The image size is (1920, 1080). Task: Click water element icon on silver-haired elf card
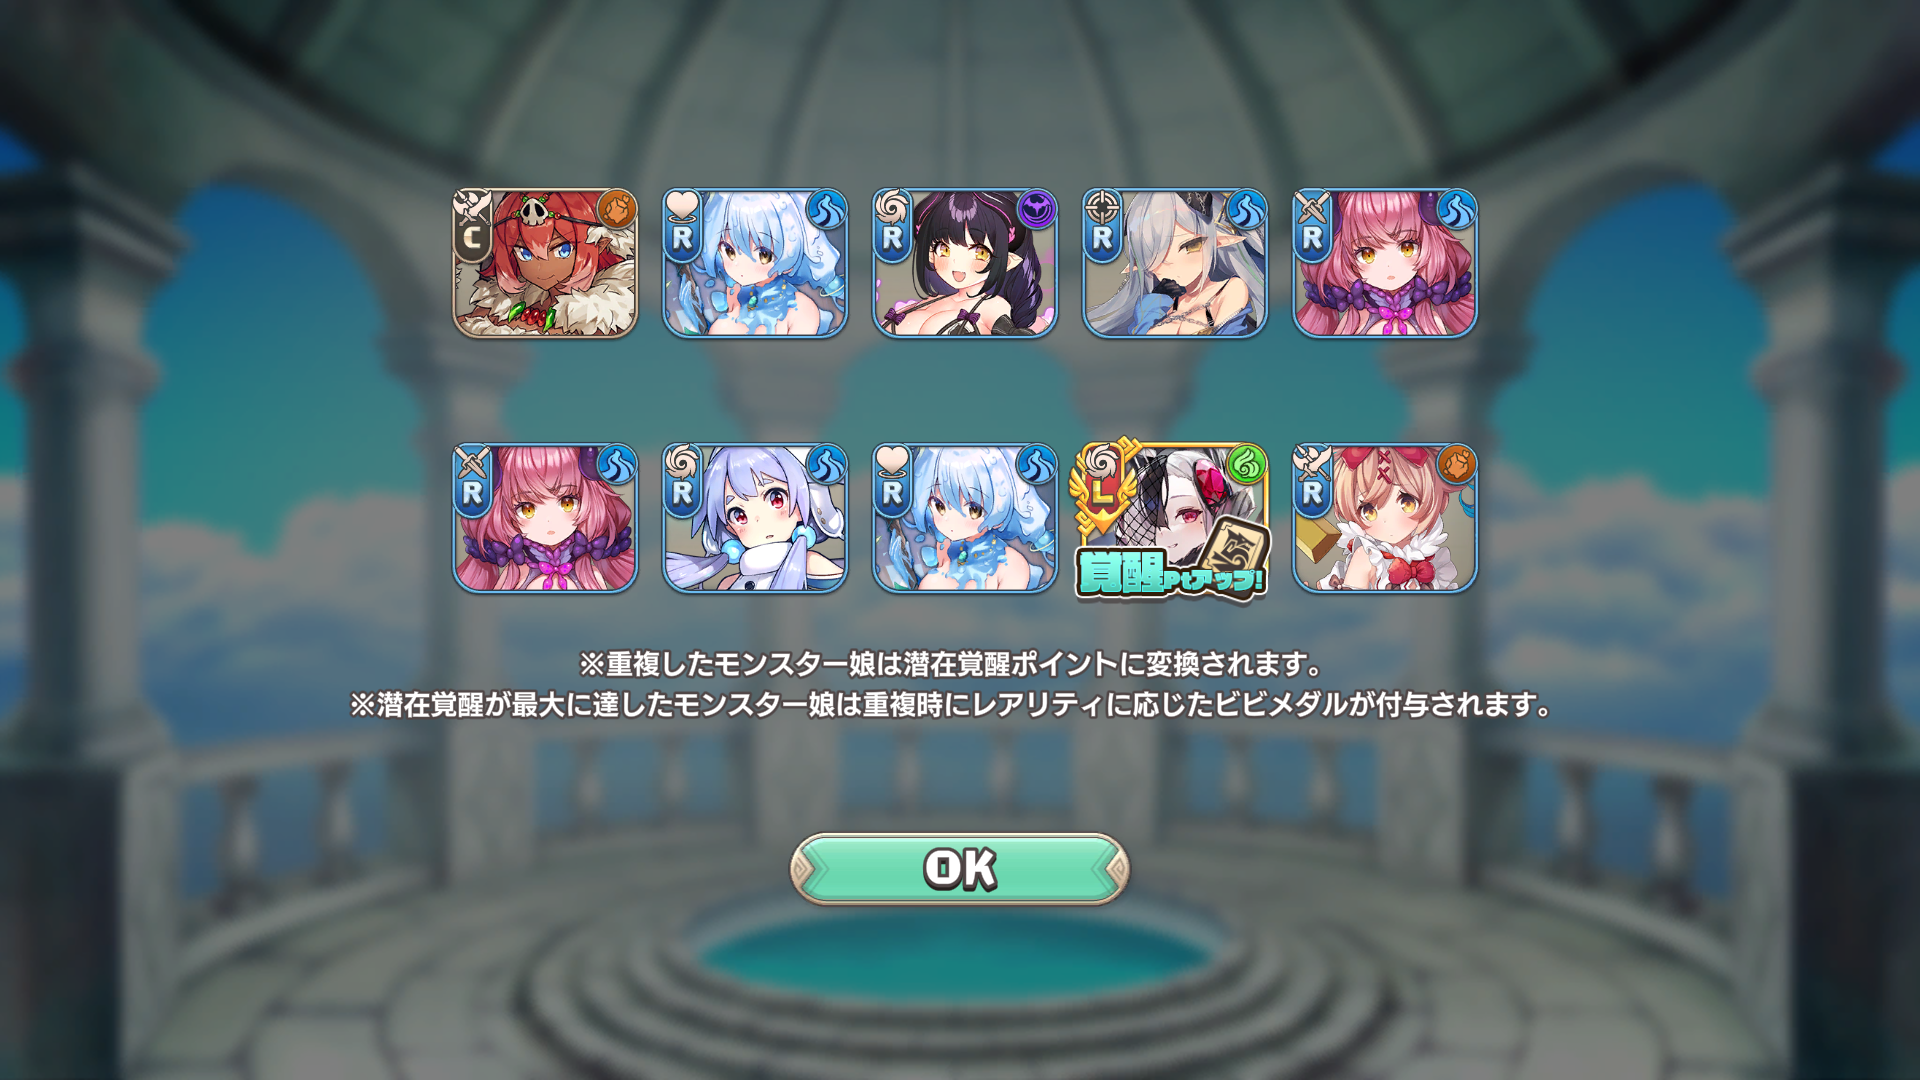pos(1247,210)
